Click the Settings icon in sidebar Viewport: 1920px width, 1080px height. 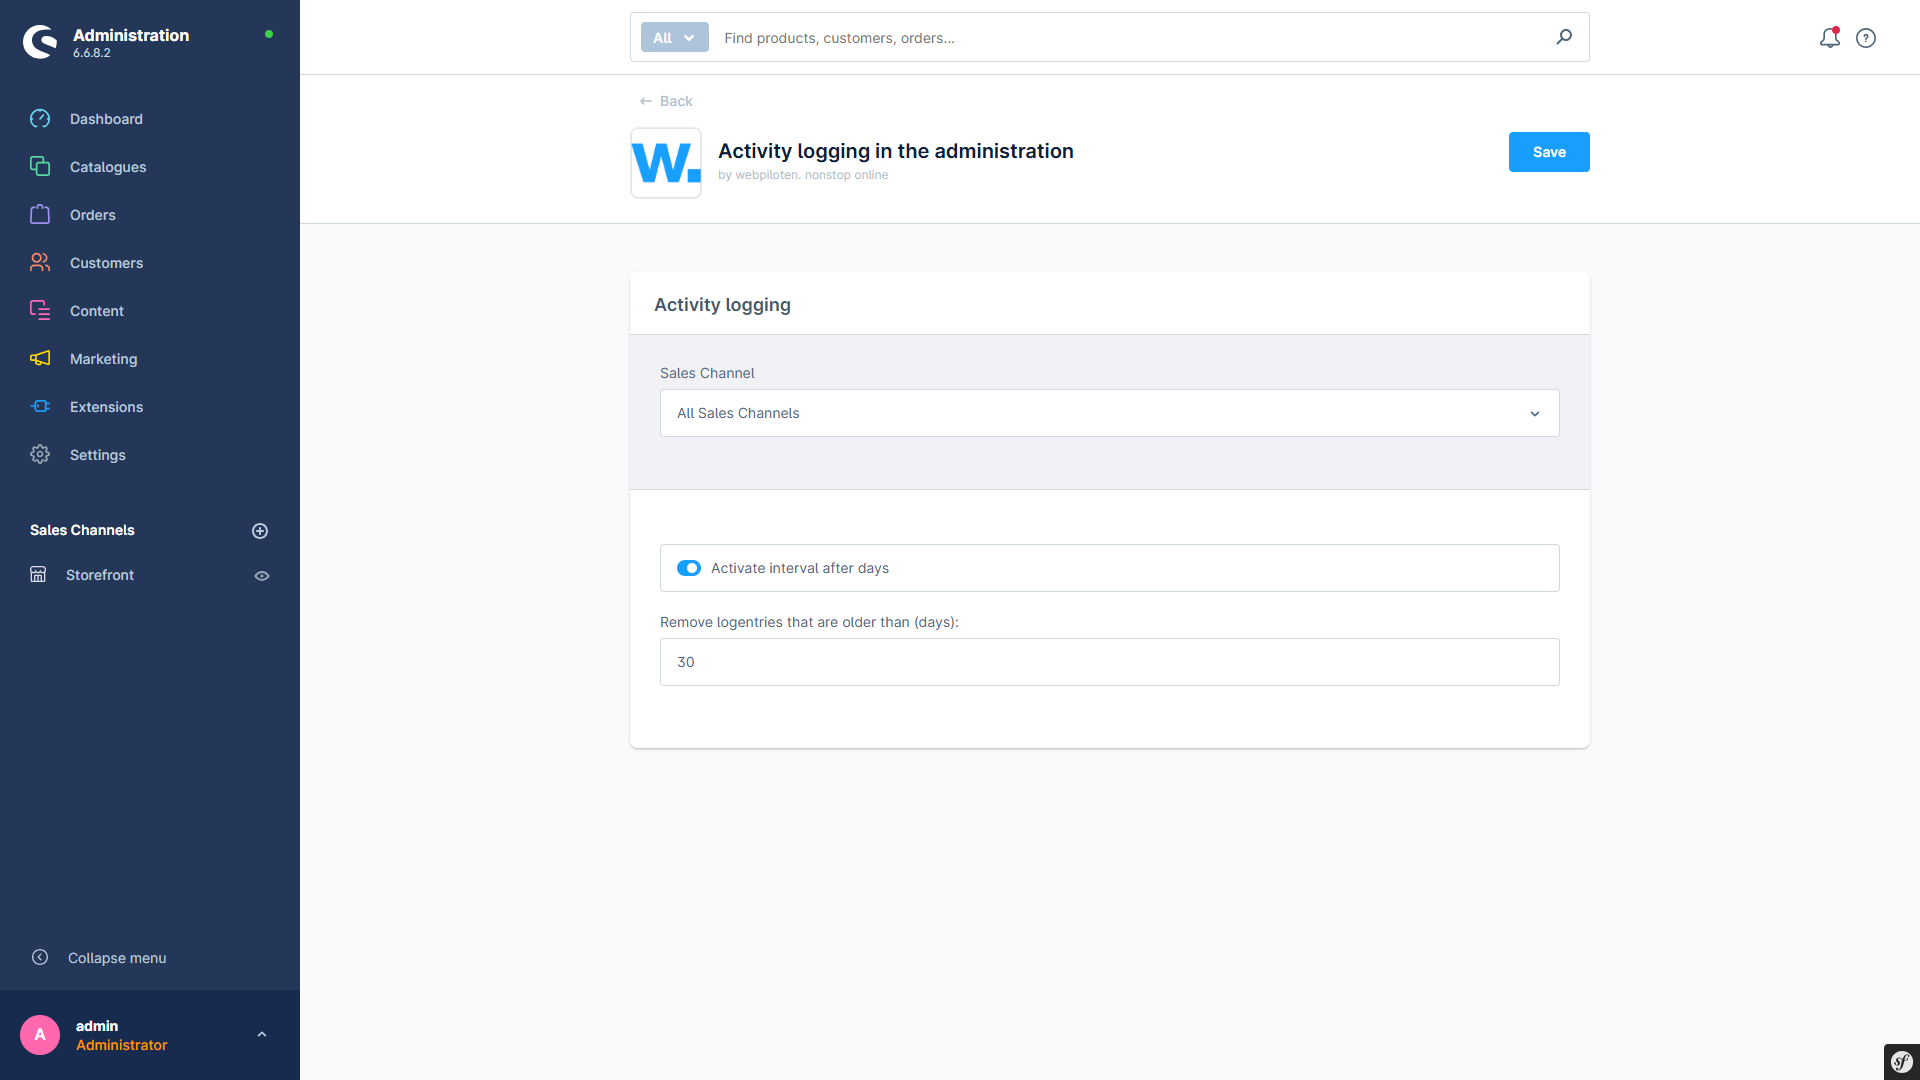[40, 454]
